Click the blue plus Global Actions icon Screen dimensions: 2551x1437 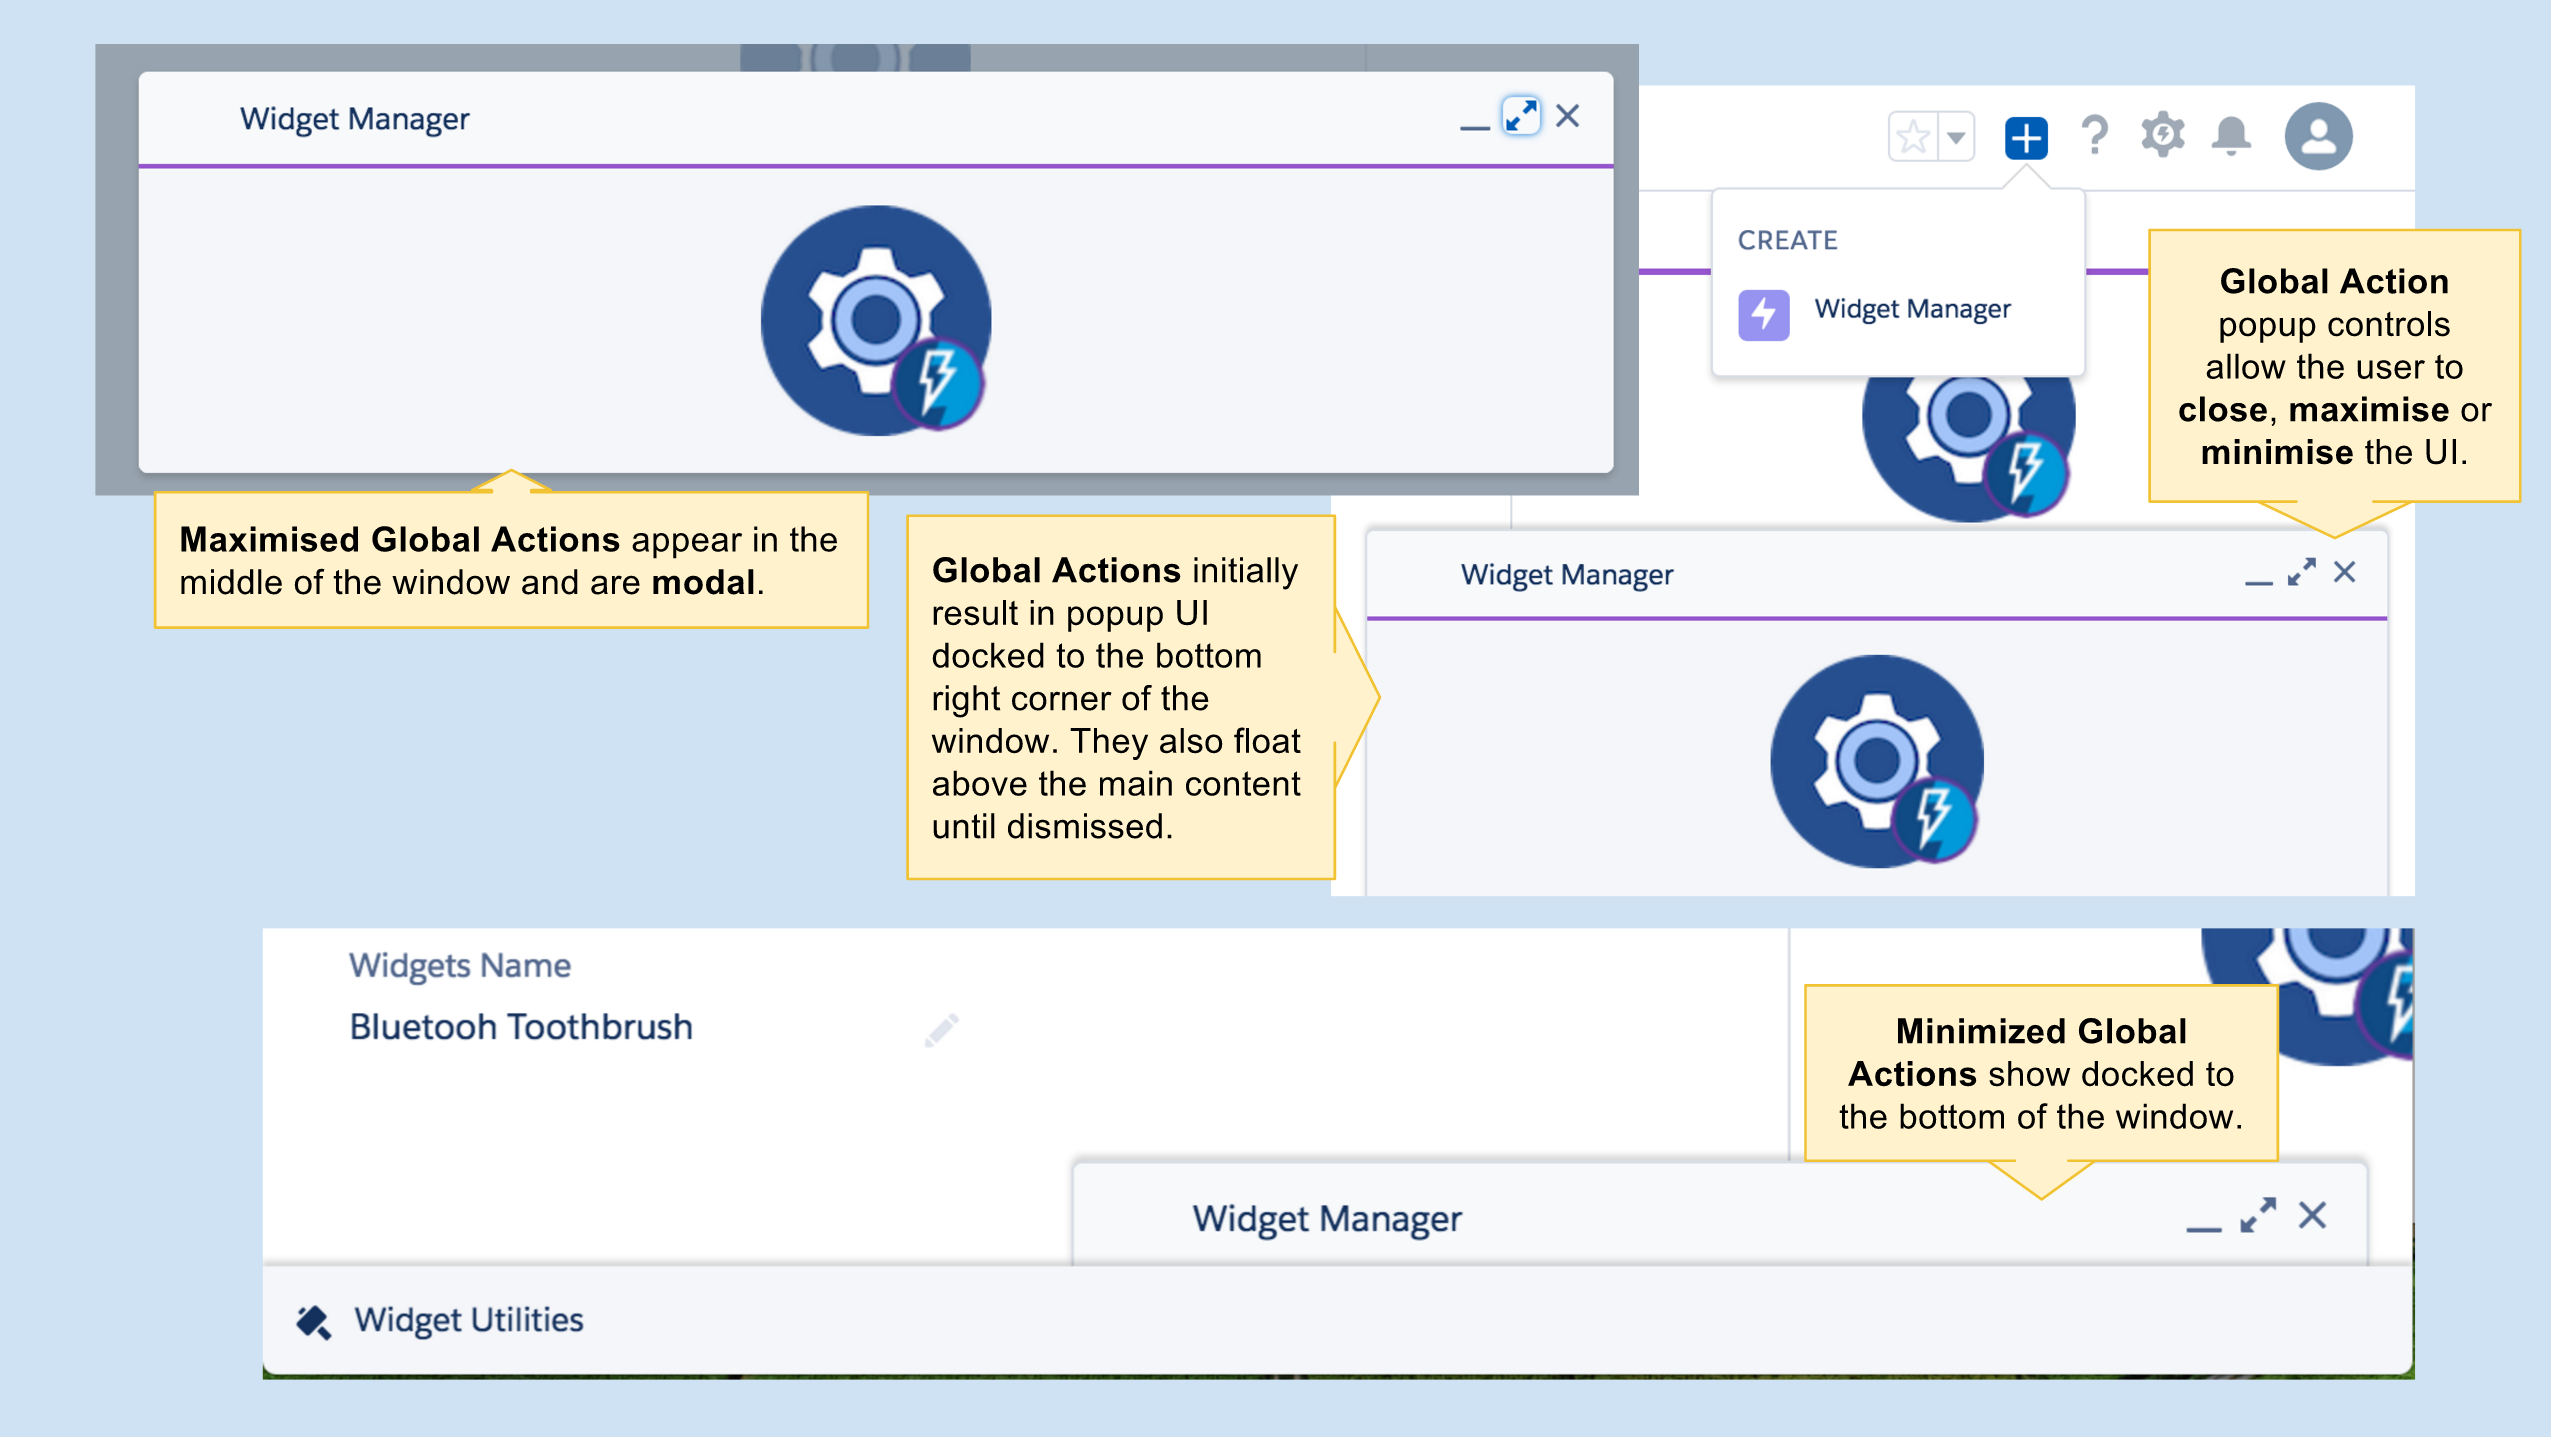pyautogui.click(x=2026, y=137)
